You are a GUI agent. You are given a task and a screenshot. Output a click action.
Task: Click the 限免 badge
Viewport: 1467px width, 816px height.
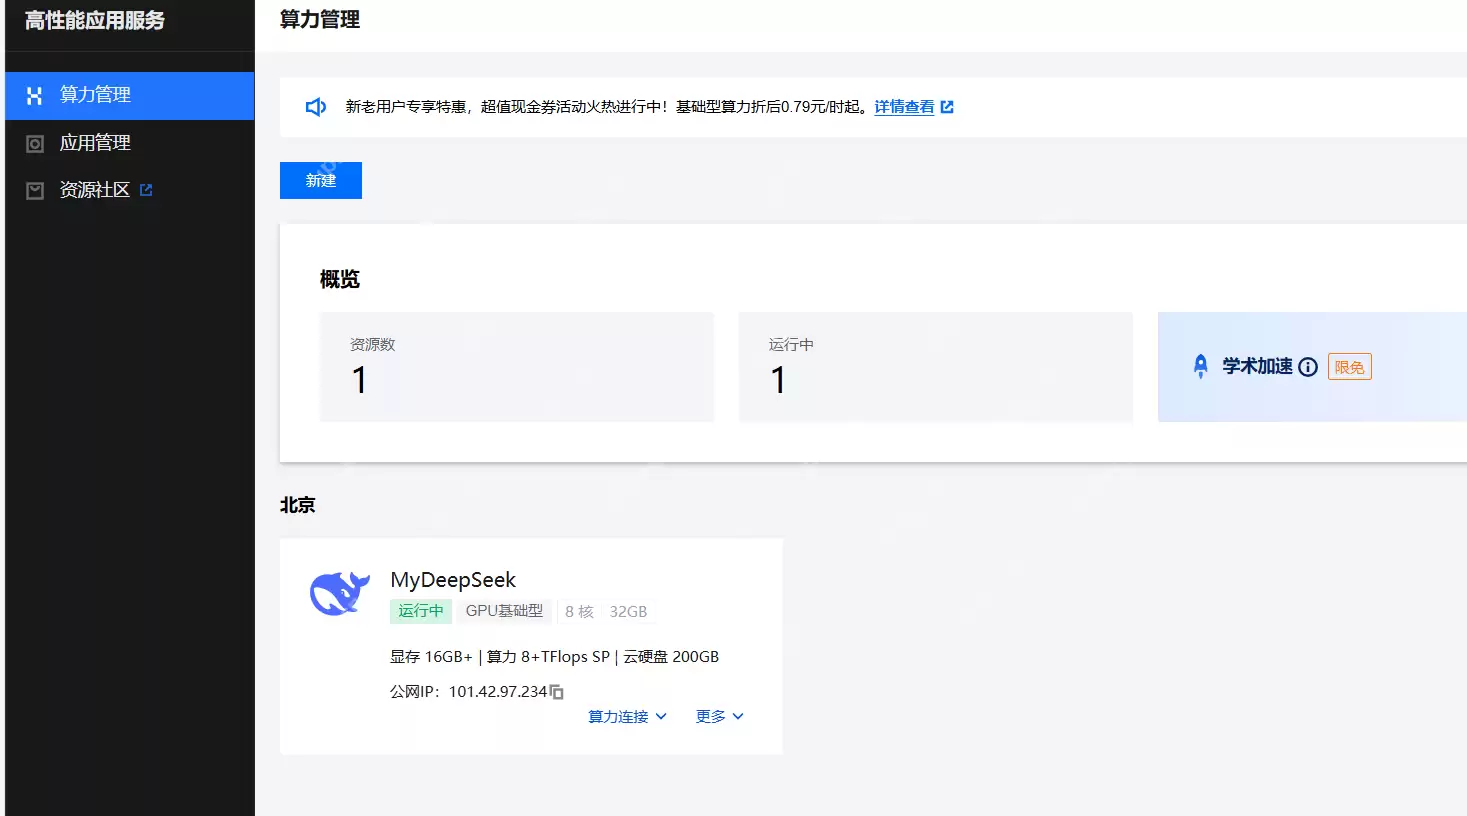(x=1349, y=366)
